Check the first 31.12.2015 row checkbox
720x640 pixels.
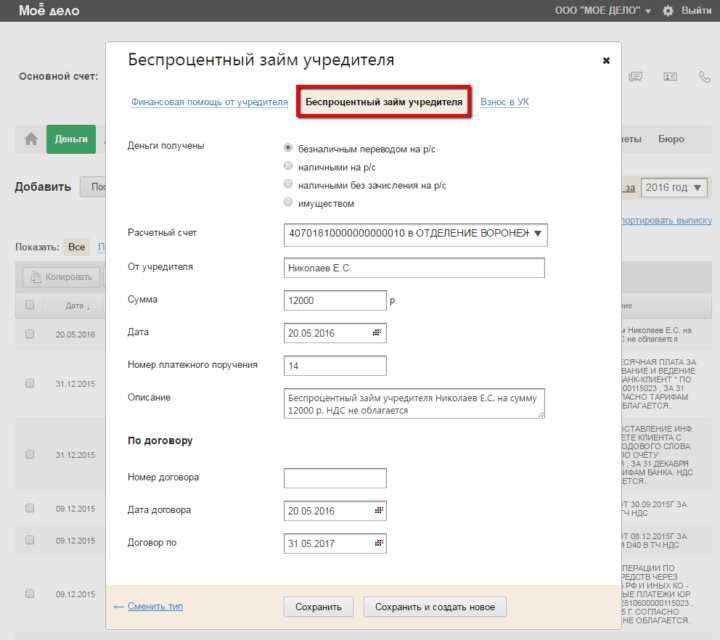30,383
